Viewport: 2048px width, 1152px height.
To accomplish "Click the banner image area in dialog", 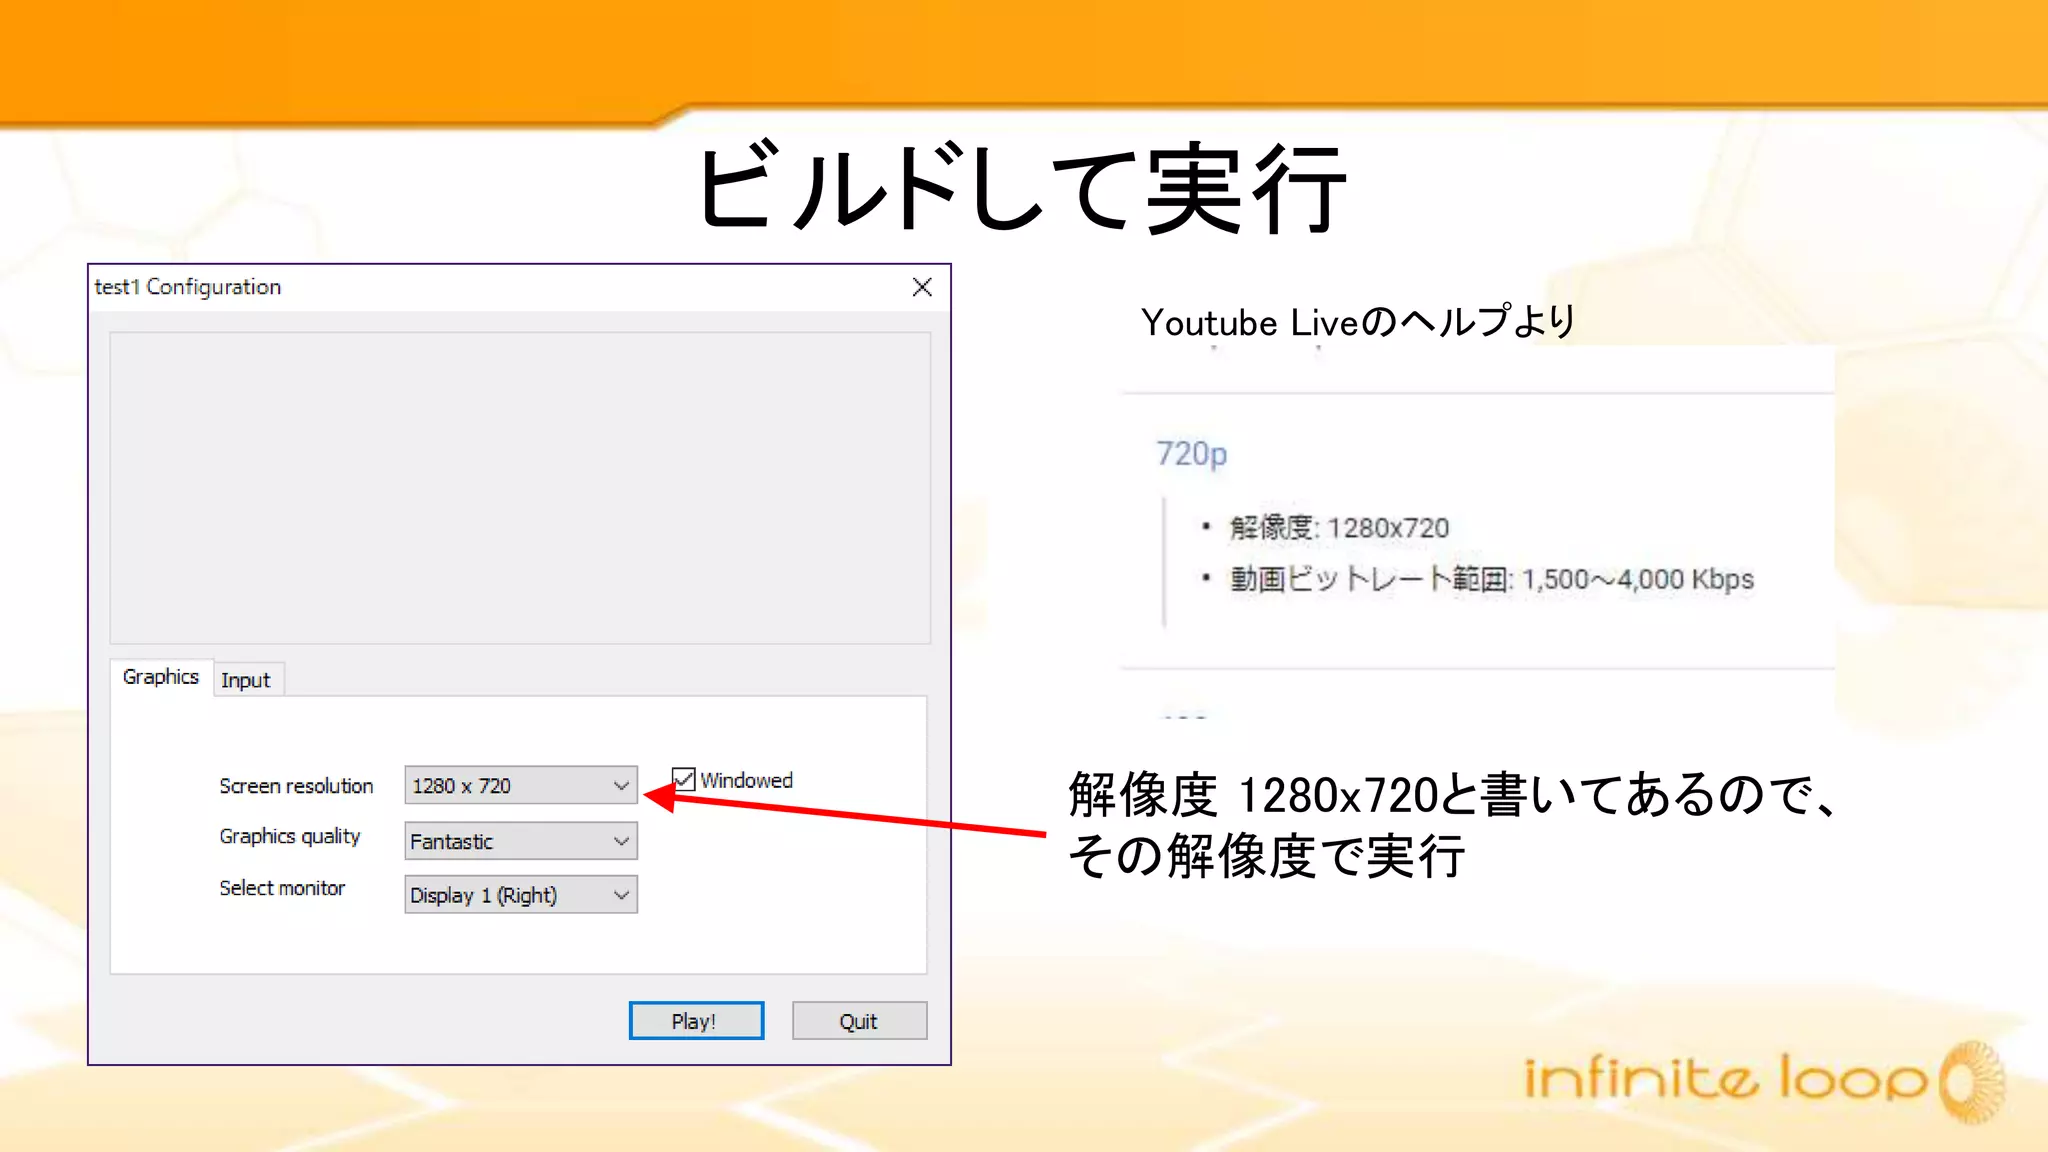I will pos(520,488).
